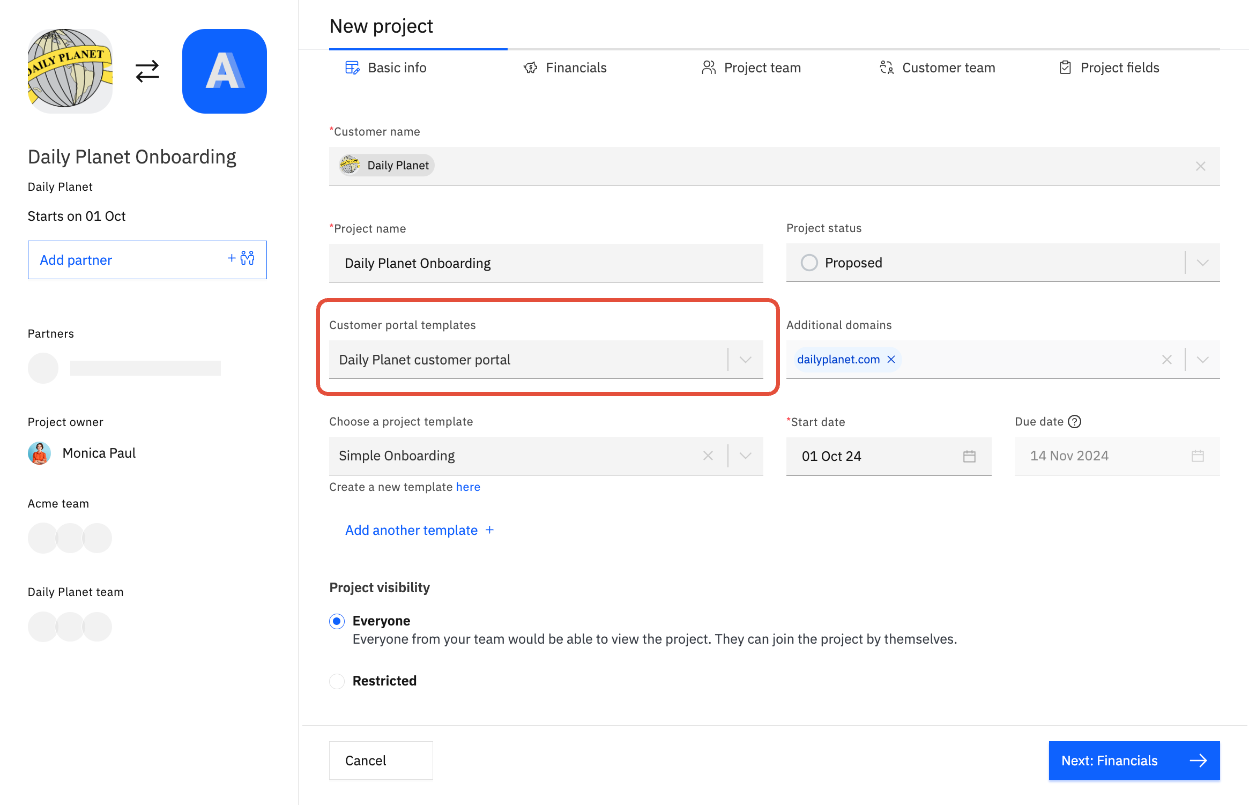
Task: Click the Daily Planet customer portal selector
Action: click(546, 360)
